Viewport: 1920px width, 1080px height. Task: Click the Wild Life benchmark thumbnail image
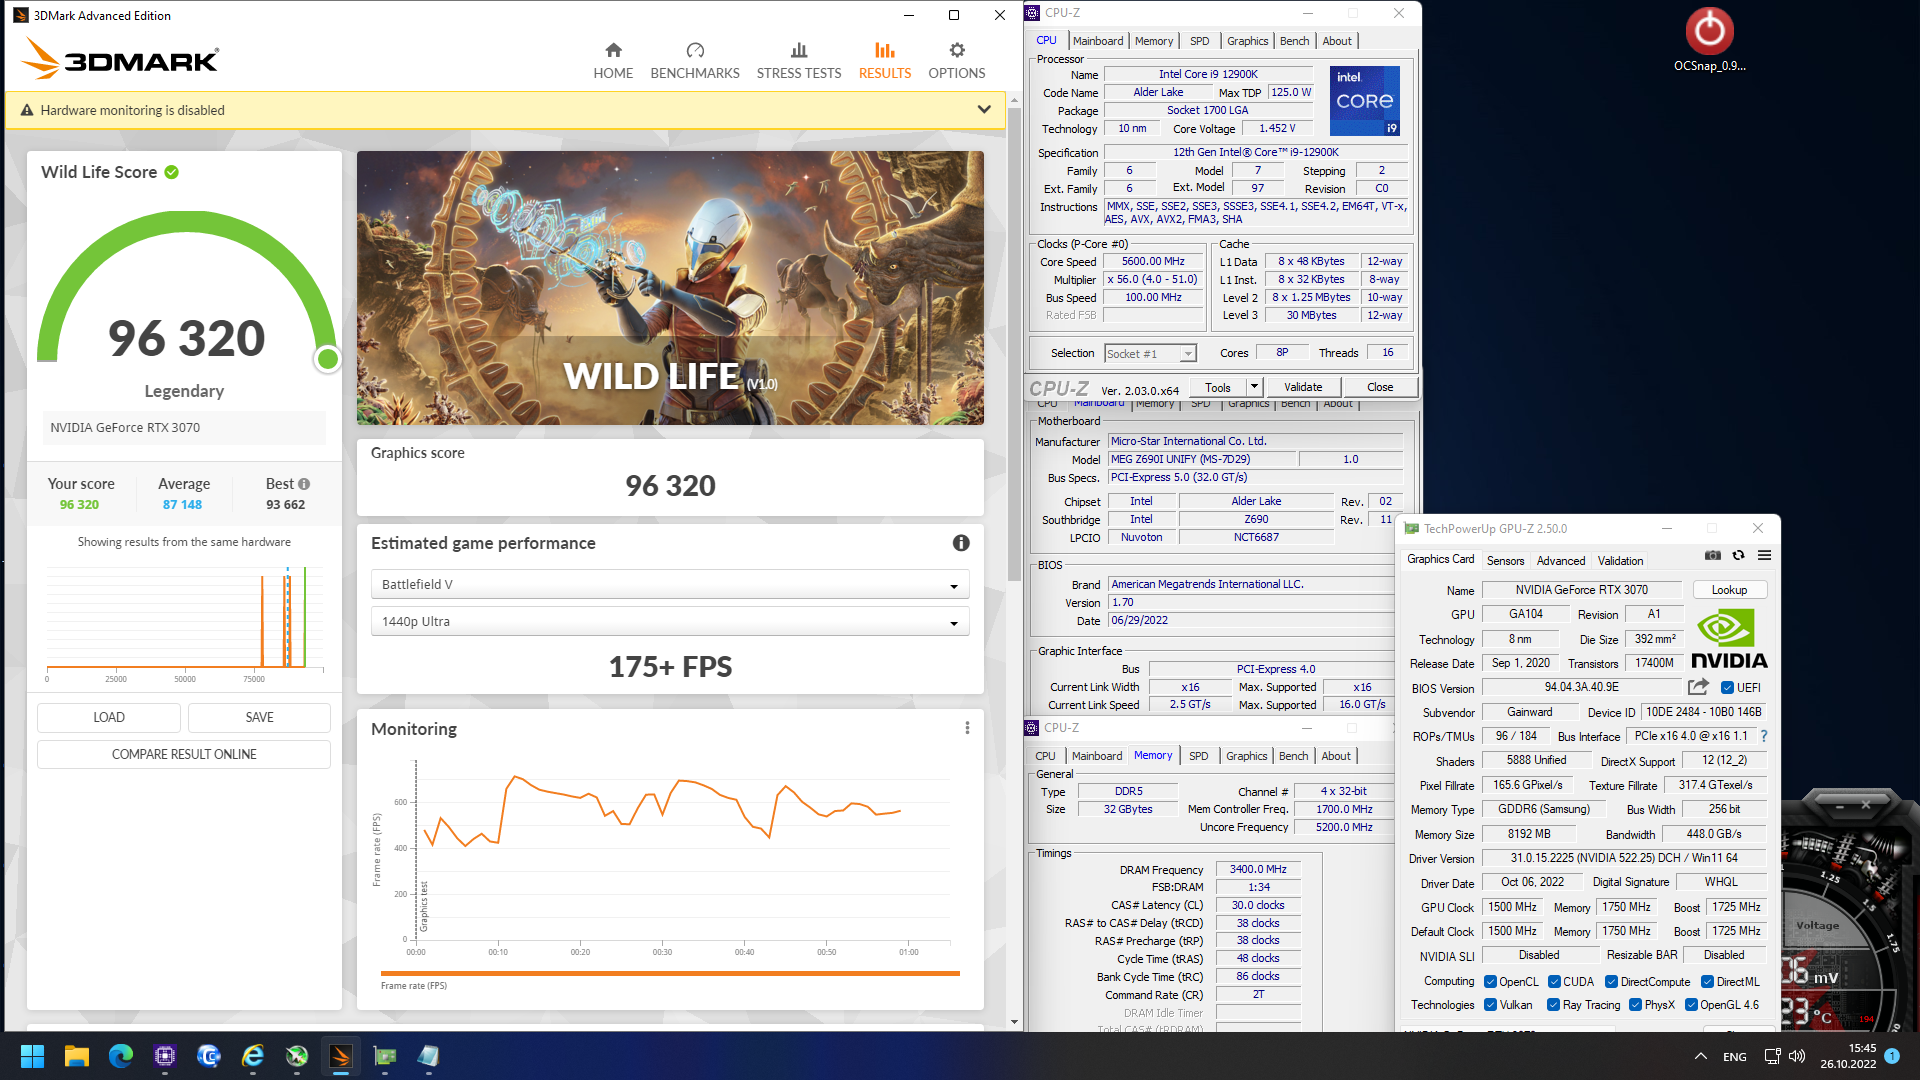pyautogui.click(x=670, y=288)
